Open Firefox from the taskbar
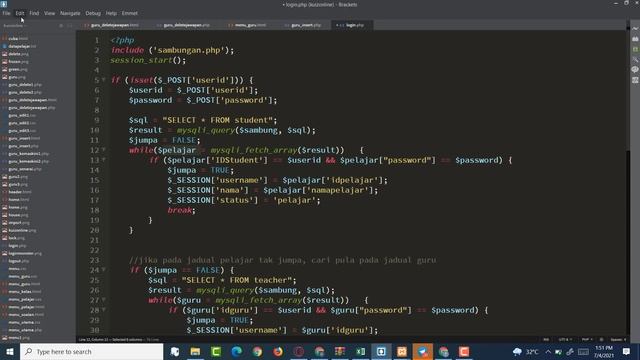640x360 pixels. click(x=278, y=351)
